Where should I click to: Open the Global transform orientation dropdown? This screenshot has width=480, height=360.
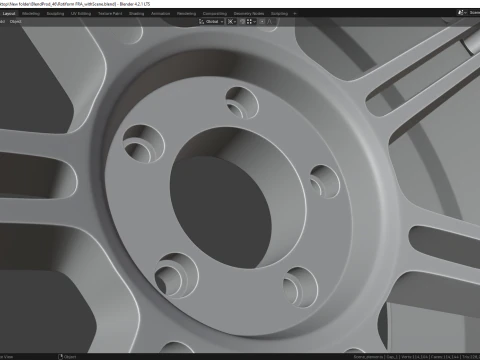tap(211, 22)
